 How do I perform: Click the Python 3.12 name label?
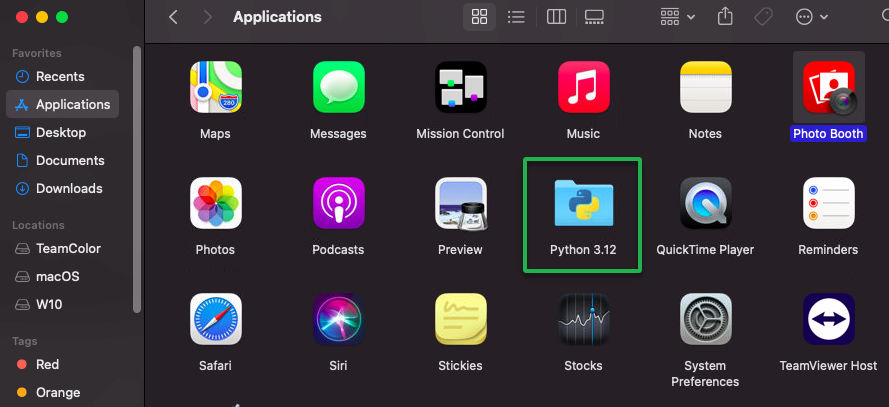[583, 249]
